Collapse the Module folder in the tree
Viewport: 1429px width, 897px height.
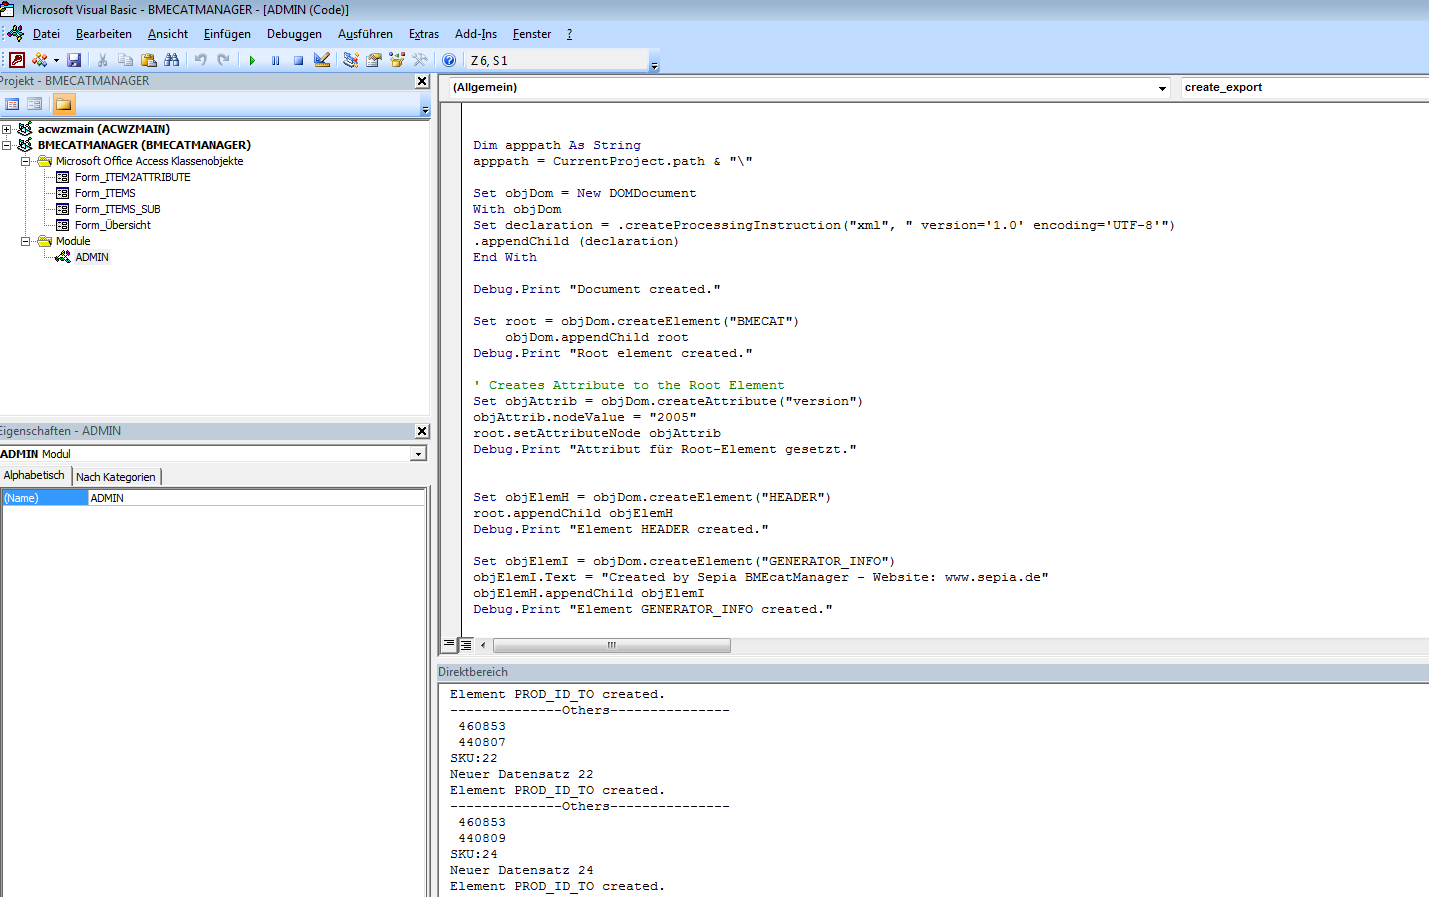(x=26, y=240)
